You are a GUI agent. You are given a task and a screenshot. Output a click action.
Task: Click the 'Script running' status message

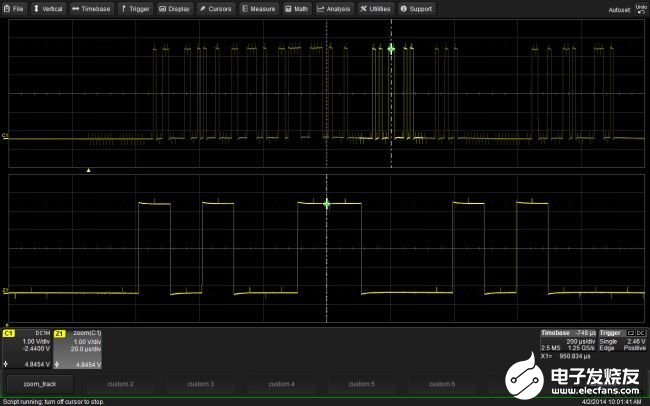click(x=53, y=402)
